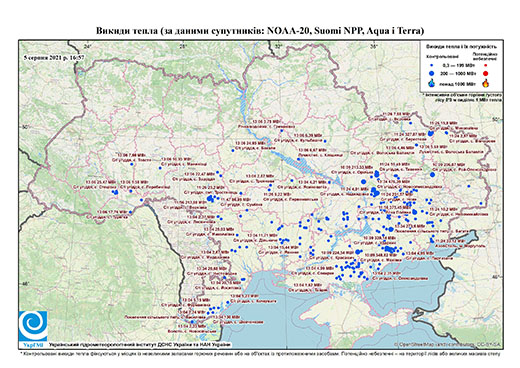Click the small red dot legend symbol
The width and height of the screenshot is (520, 368).
pos(486,65)
